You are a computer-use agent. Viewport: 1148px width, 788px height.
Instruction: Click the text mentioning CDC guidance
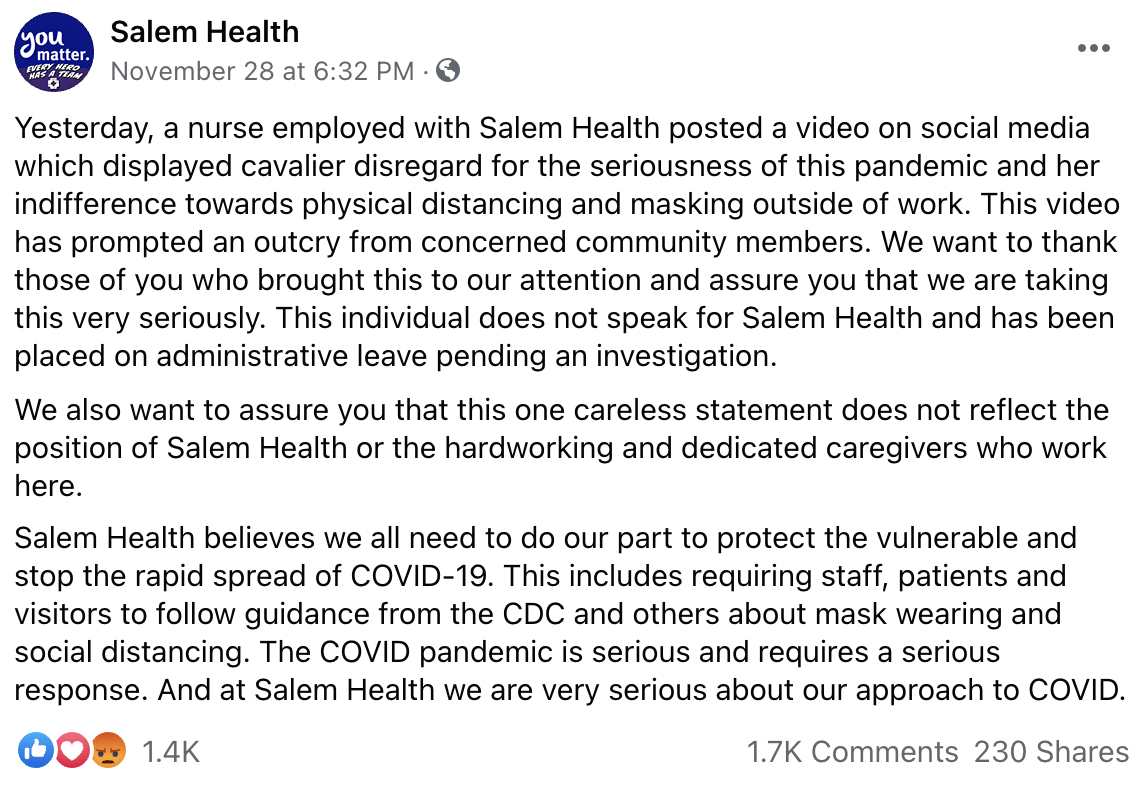(x=538, y=614)
